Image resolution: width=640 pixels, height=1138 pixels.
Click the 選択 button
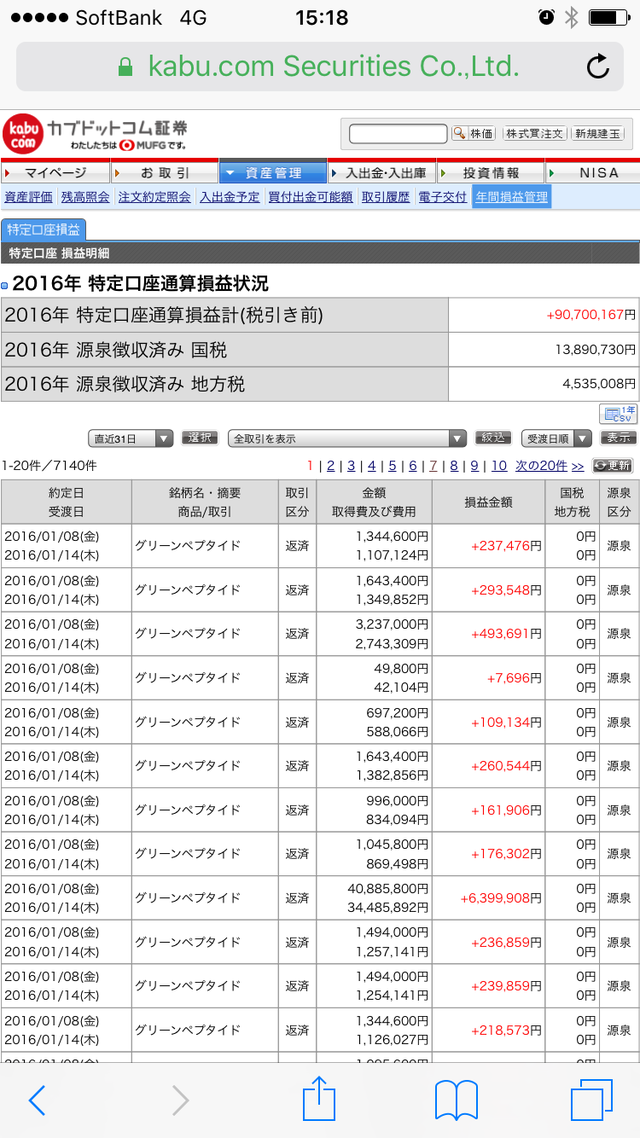click(200, 438)
